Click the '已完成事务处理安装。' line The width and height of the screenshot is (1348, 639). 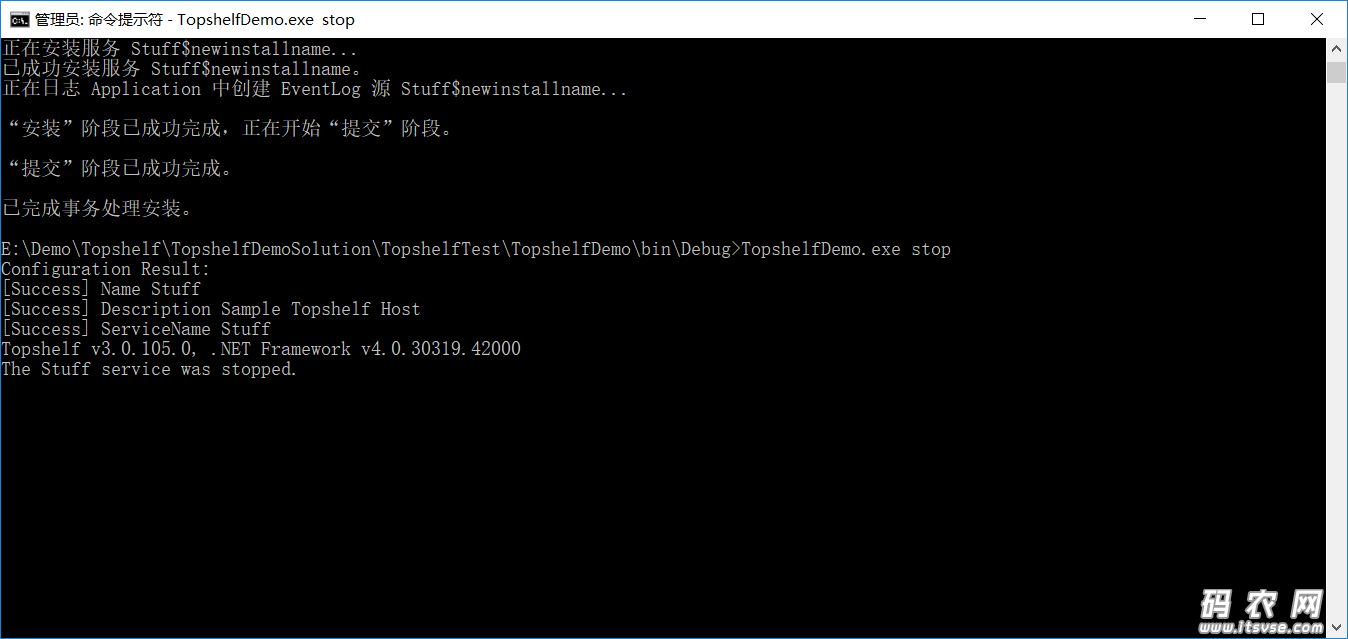pyautogui.click(x=97, y=209)
